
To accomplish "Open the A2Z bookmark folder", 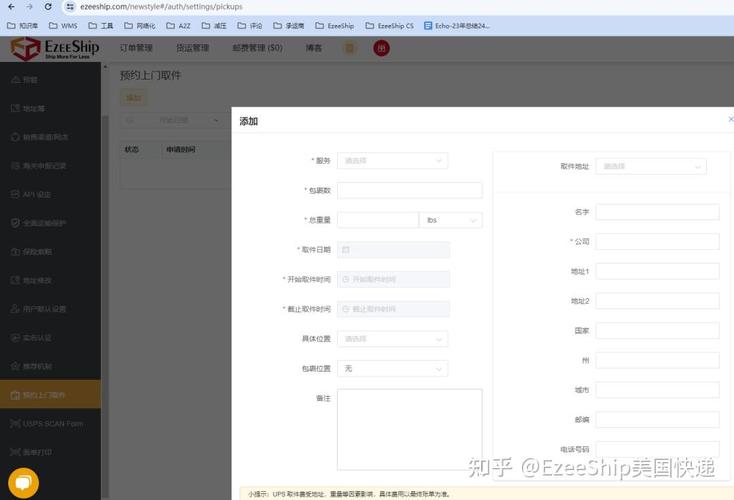I will [x=178, y=26].
